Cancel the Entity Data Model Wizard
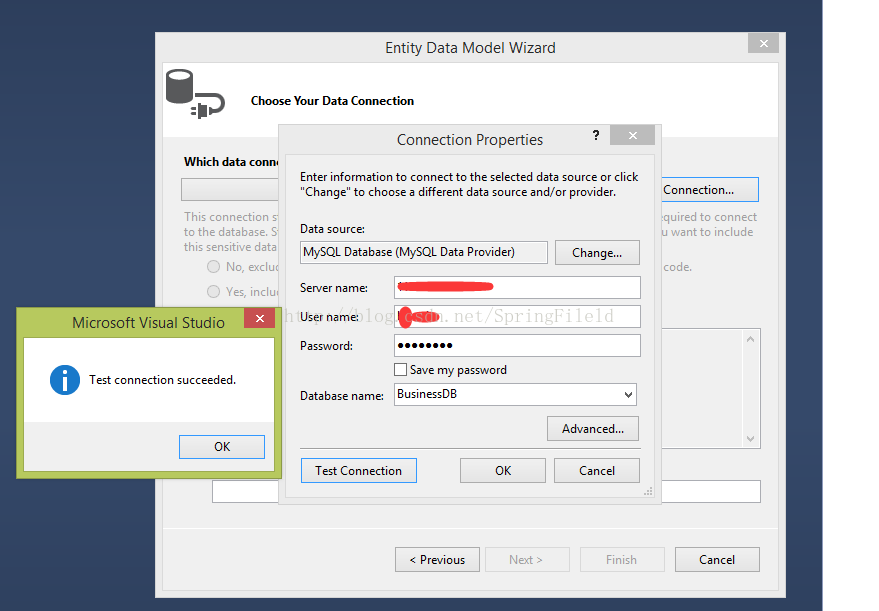Viewport: 879px width, 611px height. (x=717, y=559)
